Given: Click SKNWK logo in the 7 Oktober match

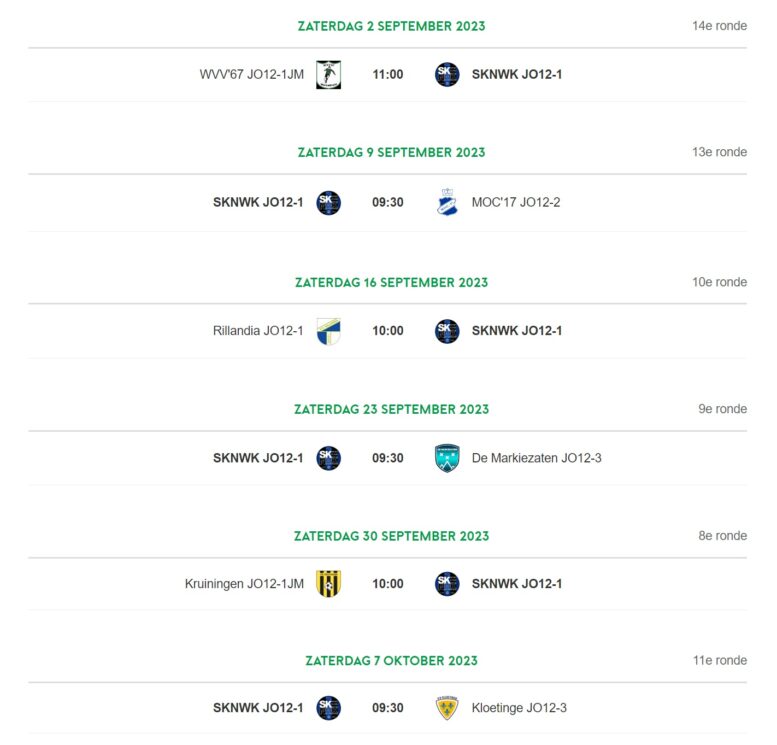Looking at the screenshot, I should [x=329, y=708].
